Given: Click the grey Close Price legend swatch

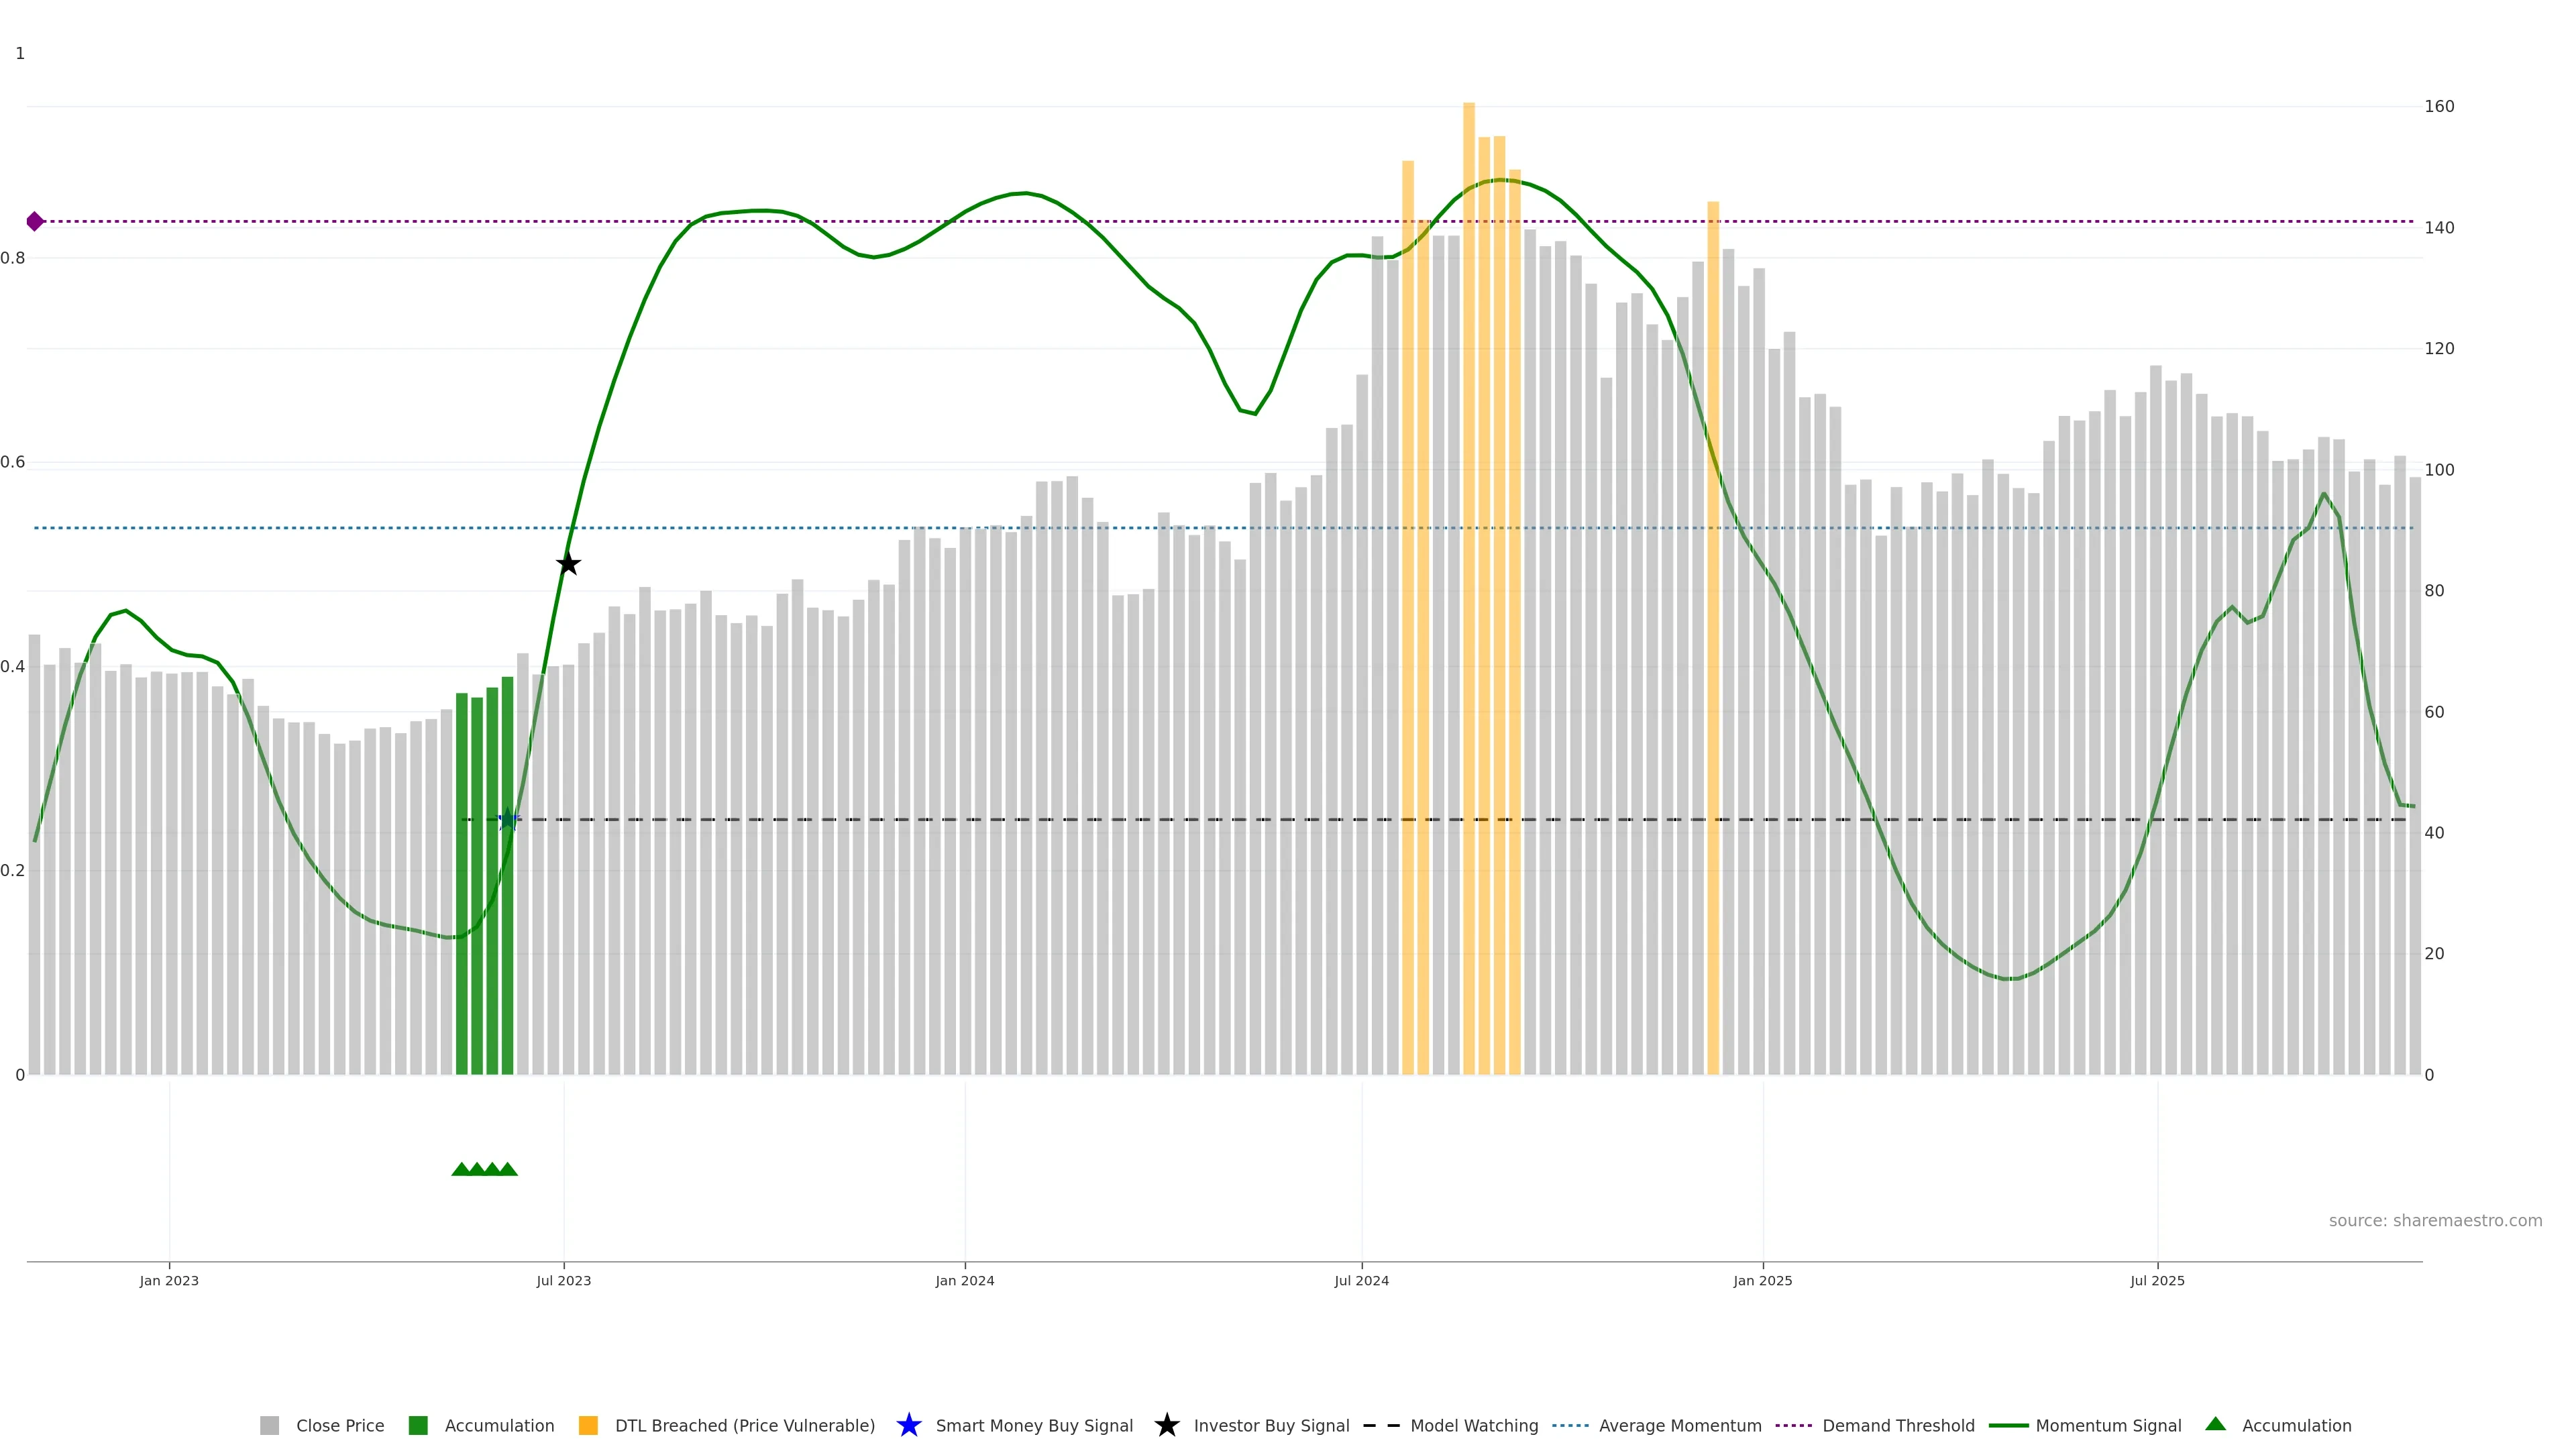Looking at the screenshot, I should [269, 1425].
